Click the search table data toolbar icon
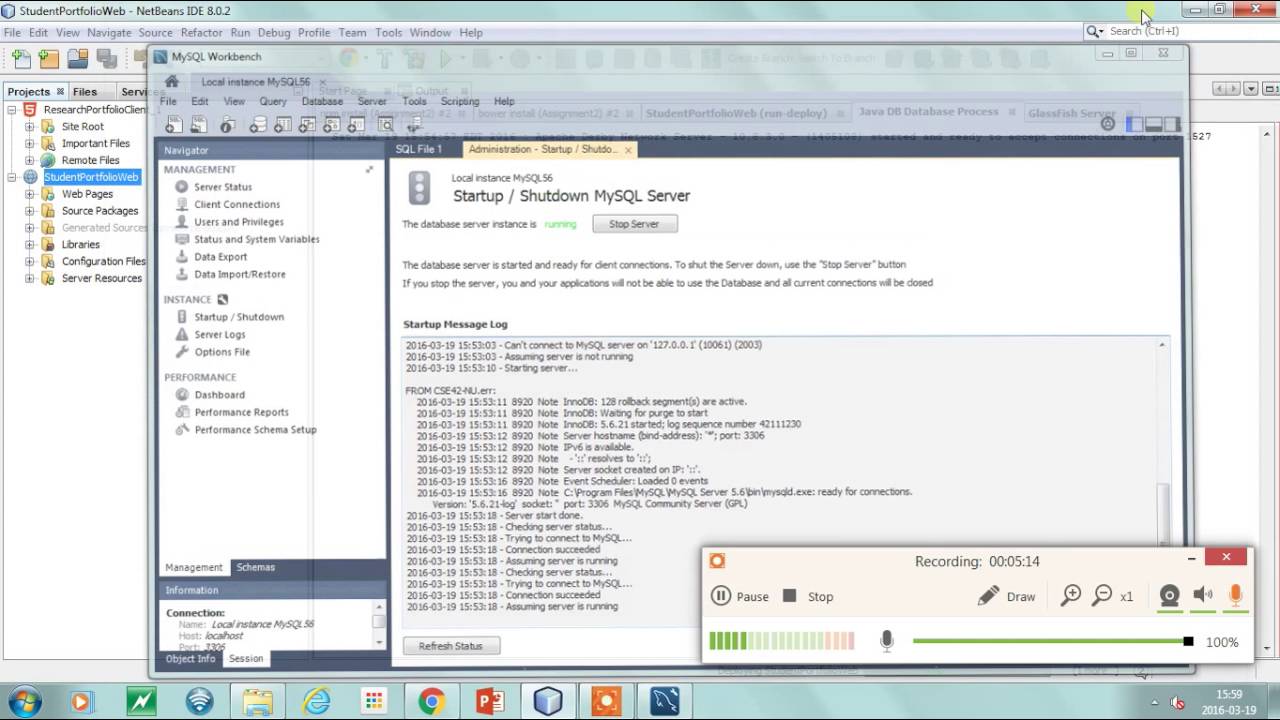The image size is (1280, 720). tap(385, 125)
